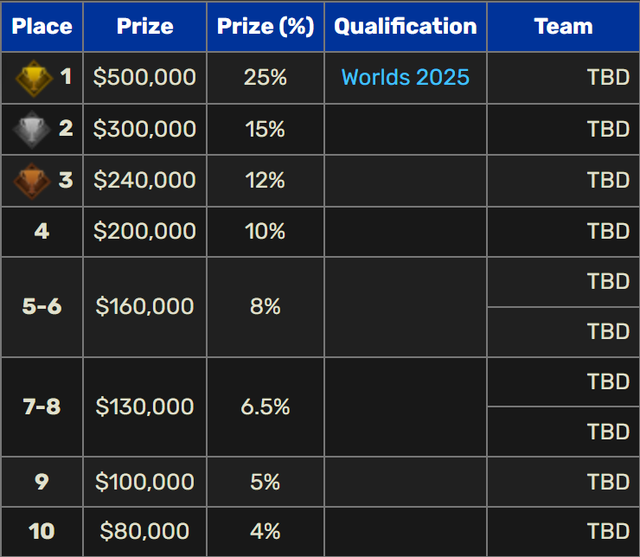Select the $130,000 prize cell
The width and height of the screenshot is (640, 557).
(x=145, y=407)
